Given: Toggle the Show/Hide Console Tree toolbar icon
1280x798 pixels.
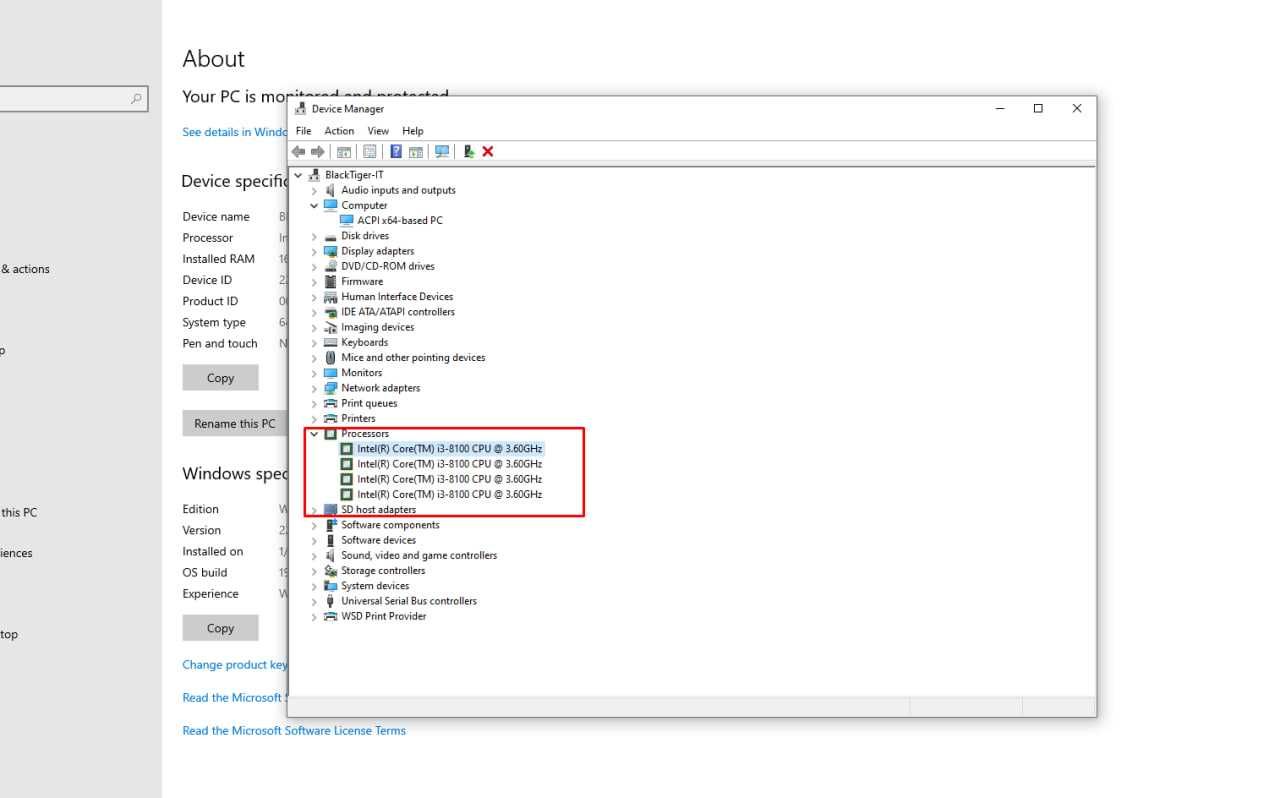Looking at the screenshot, I should [x=344, y=152].
